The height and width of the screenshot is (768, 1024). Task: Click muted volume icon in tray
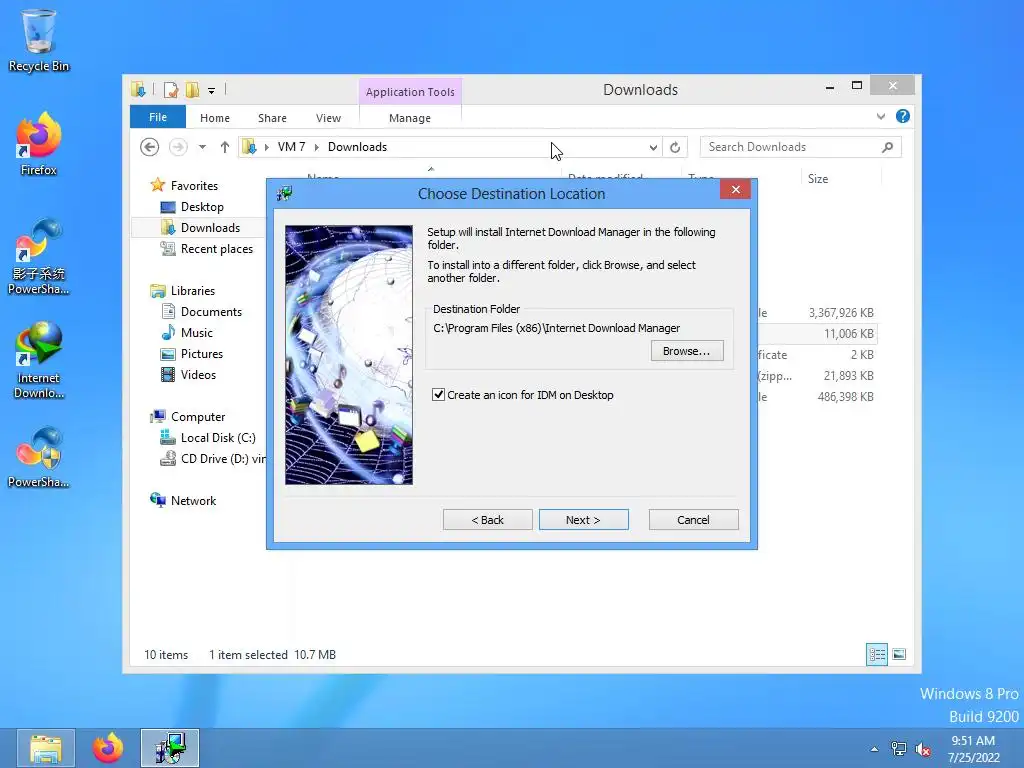coord(923,749)
